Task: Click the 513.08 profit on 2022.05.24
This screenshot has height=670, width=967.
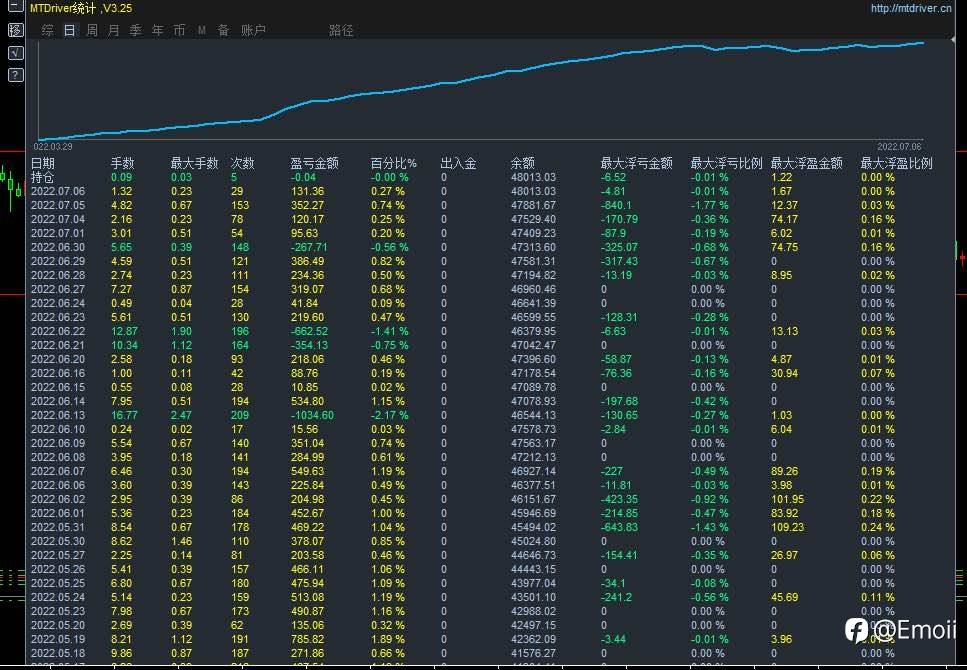Action: (x=307, y=597)
